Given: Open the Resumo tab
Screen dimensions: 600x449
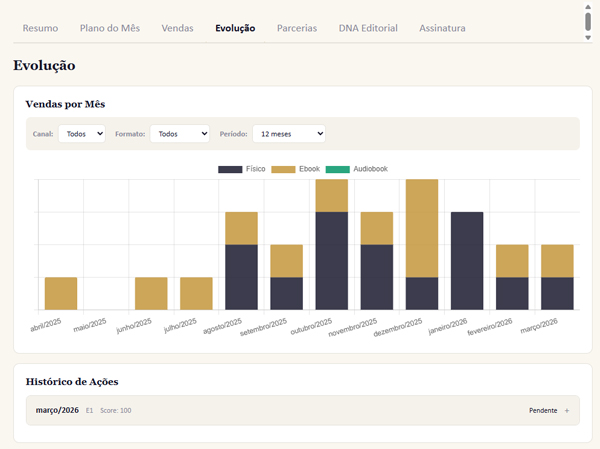Looking at the screenshot, I should pyautogui.click(x=40, y=28).
